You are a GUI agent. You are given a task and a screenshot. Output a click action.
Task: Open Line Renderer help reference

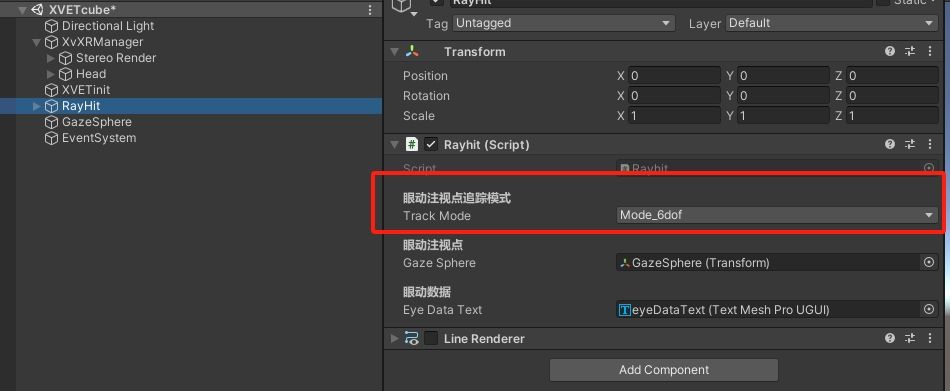pyautogui.click(x=889, y=338)
